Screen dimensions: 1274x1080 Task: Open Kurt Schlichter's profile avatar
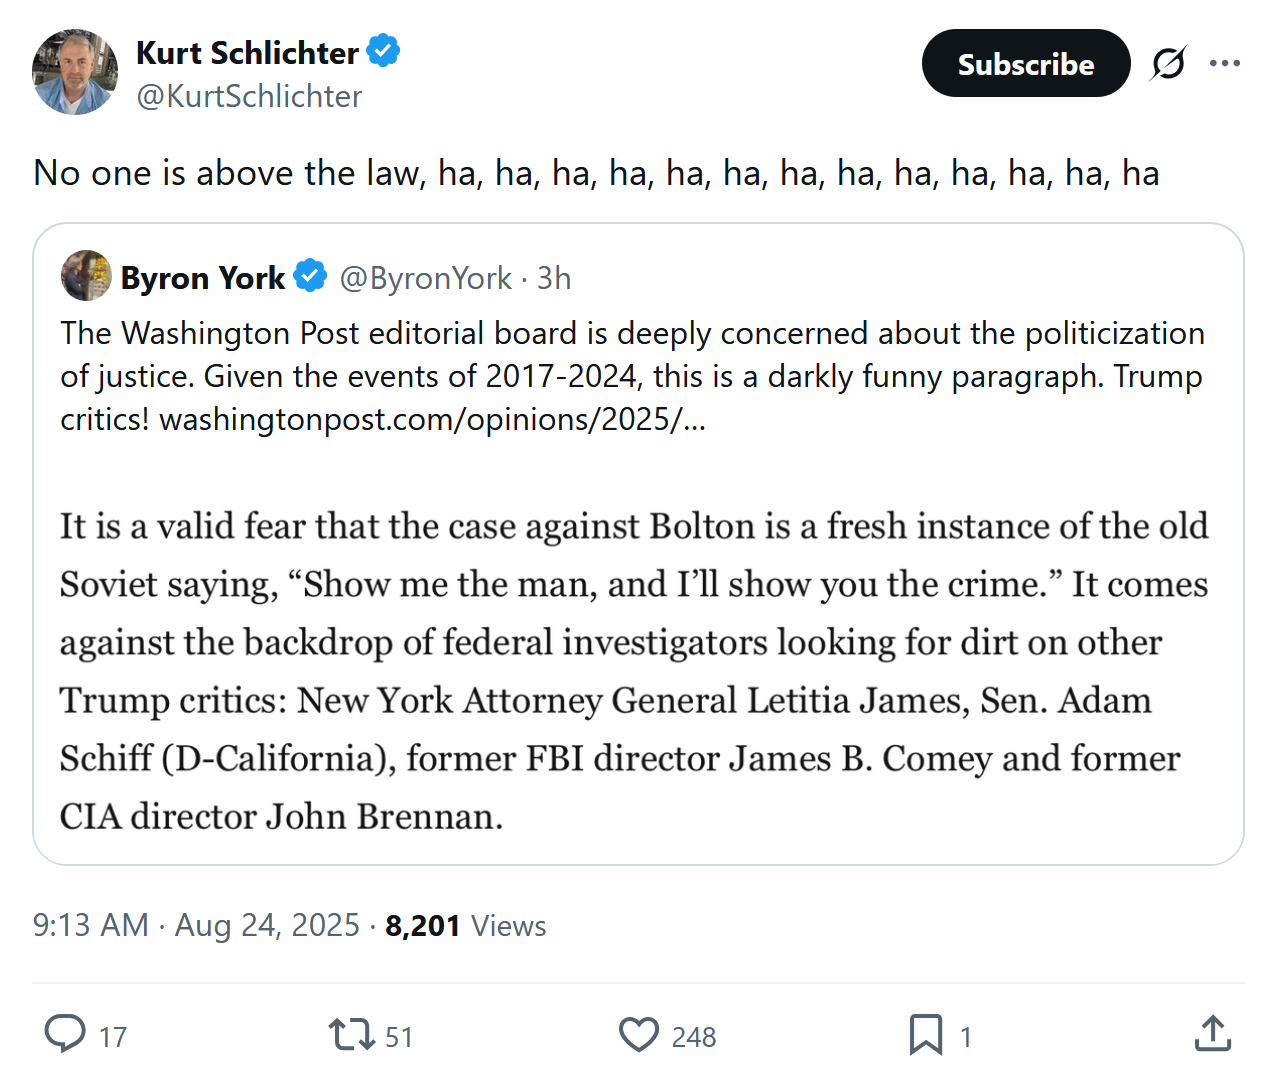(x=75, y=72)
